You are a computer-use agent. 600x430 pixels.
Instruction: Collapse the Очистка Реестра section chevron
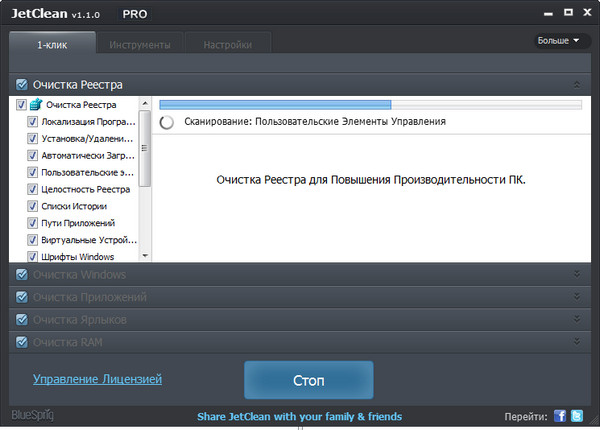click(577, 85)
